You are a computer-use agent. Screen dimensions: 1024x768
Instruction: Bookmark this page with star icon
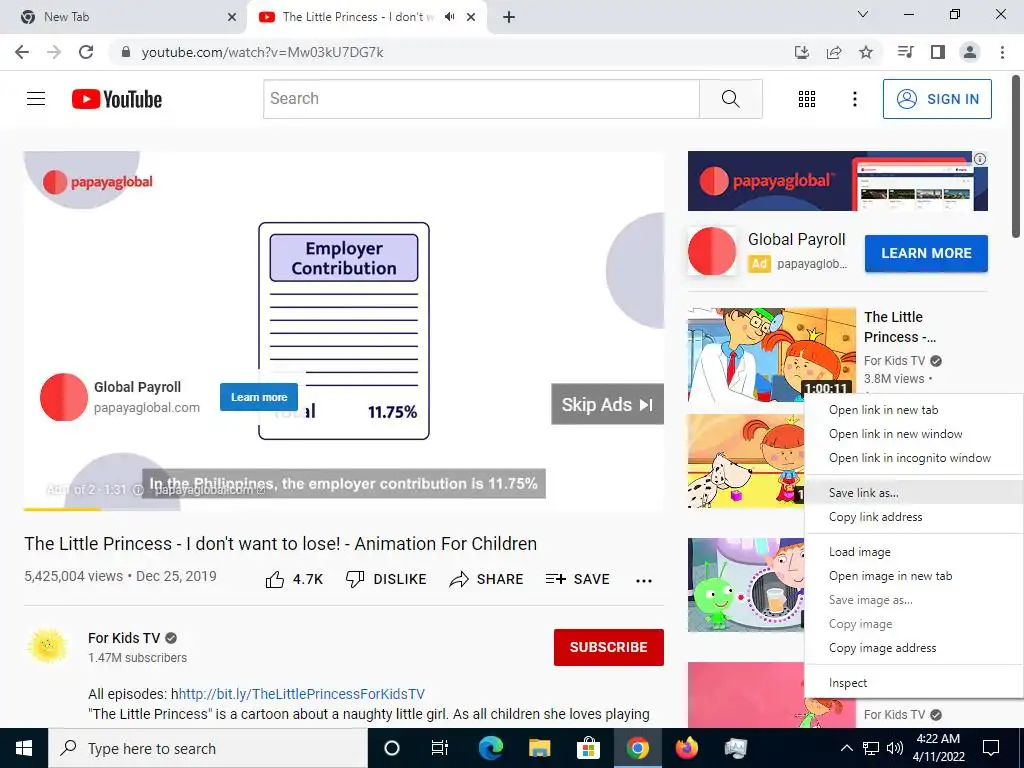click(865, 52)
